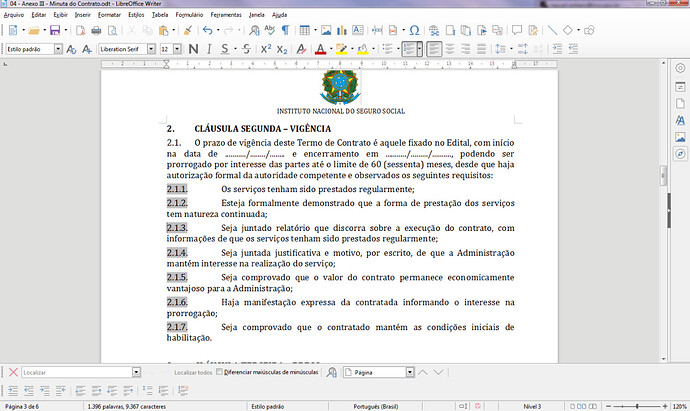The height and width of the screenshot is (411, 690).
Task: Justify text alignment button
Action: pyautogui.click(x=482, y=49)
